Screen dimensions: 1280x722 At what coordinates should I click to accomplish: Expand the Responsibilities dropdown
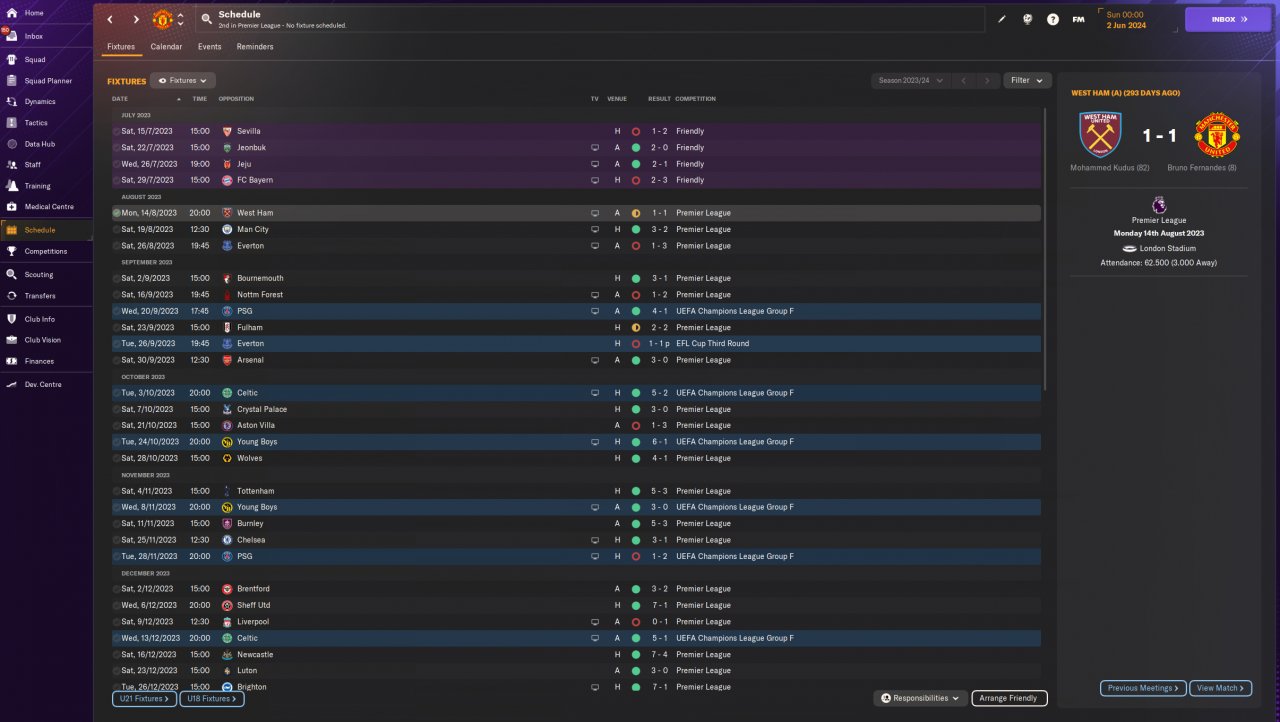click(x=920, y=698)
